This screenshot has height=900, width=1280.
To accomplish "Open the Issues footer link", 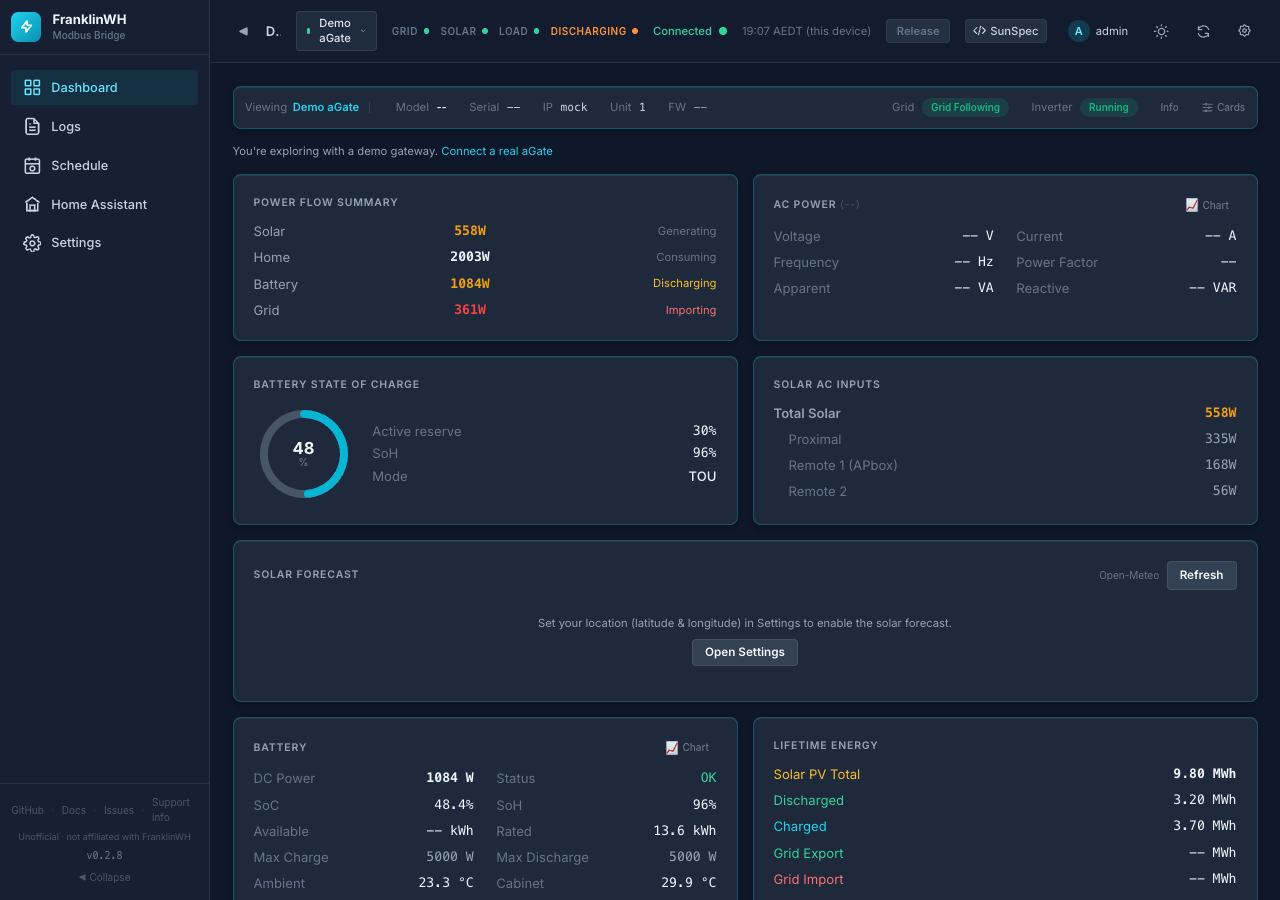I will [119, 810].
